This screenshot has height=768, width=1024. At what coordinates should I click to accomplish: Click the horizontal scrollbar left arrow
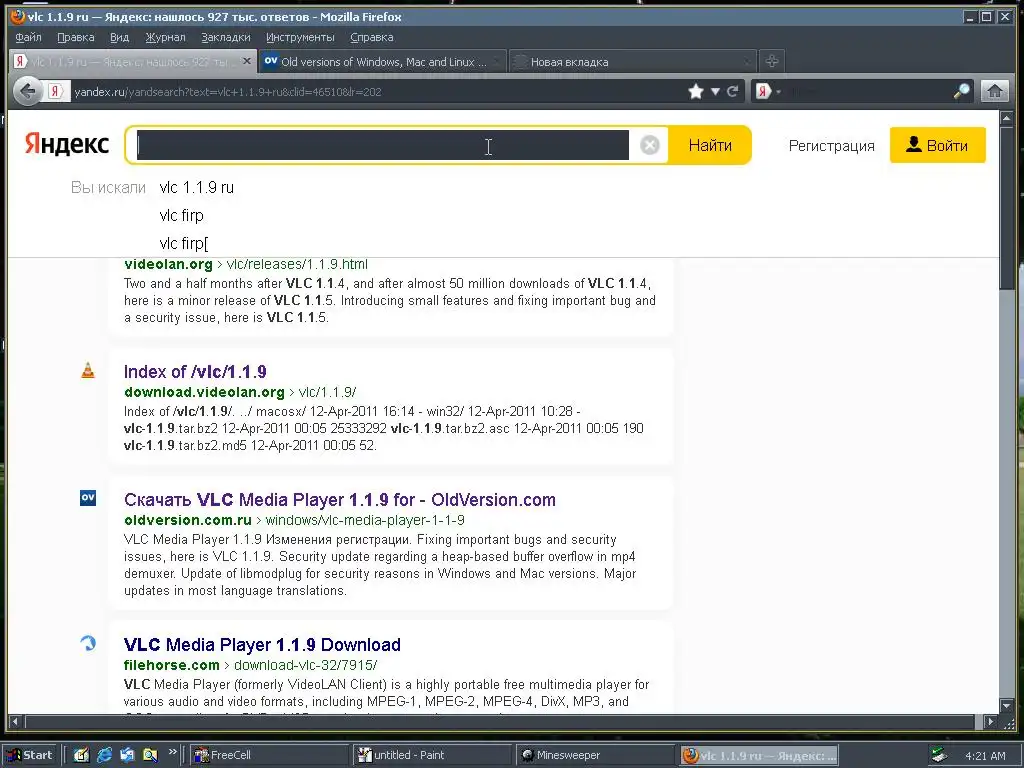pos(16,722)
